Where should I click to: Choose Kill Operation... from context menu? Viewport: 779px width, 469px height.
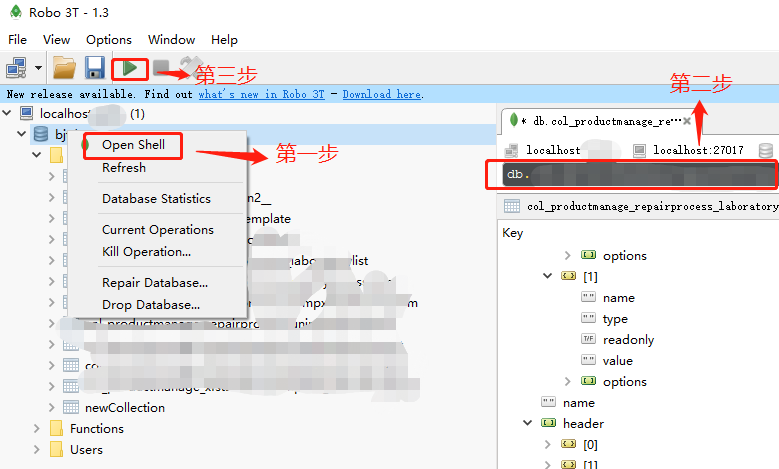click(x=146, y=252)
